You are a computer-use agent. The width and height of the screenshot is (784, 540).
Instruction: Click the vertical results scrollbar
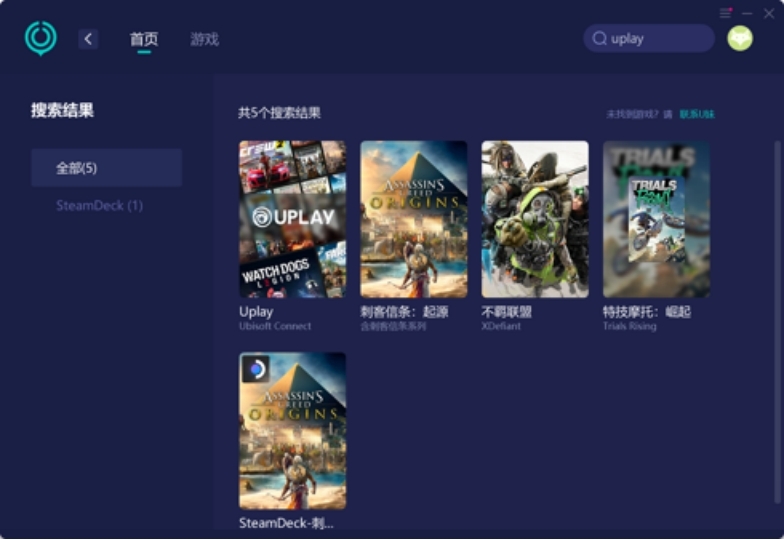[778, 322]
